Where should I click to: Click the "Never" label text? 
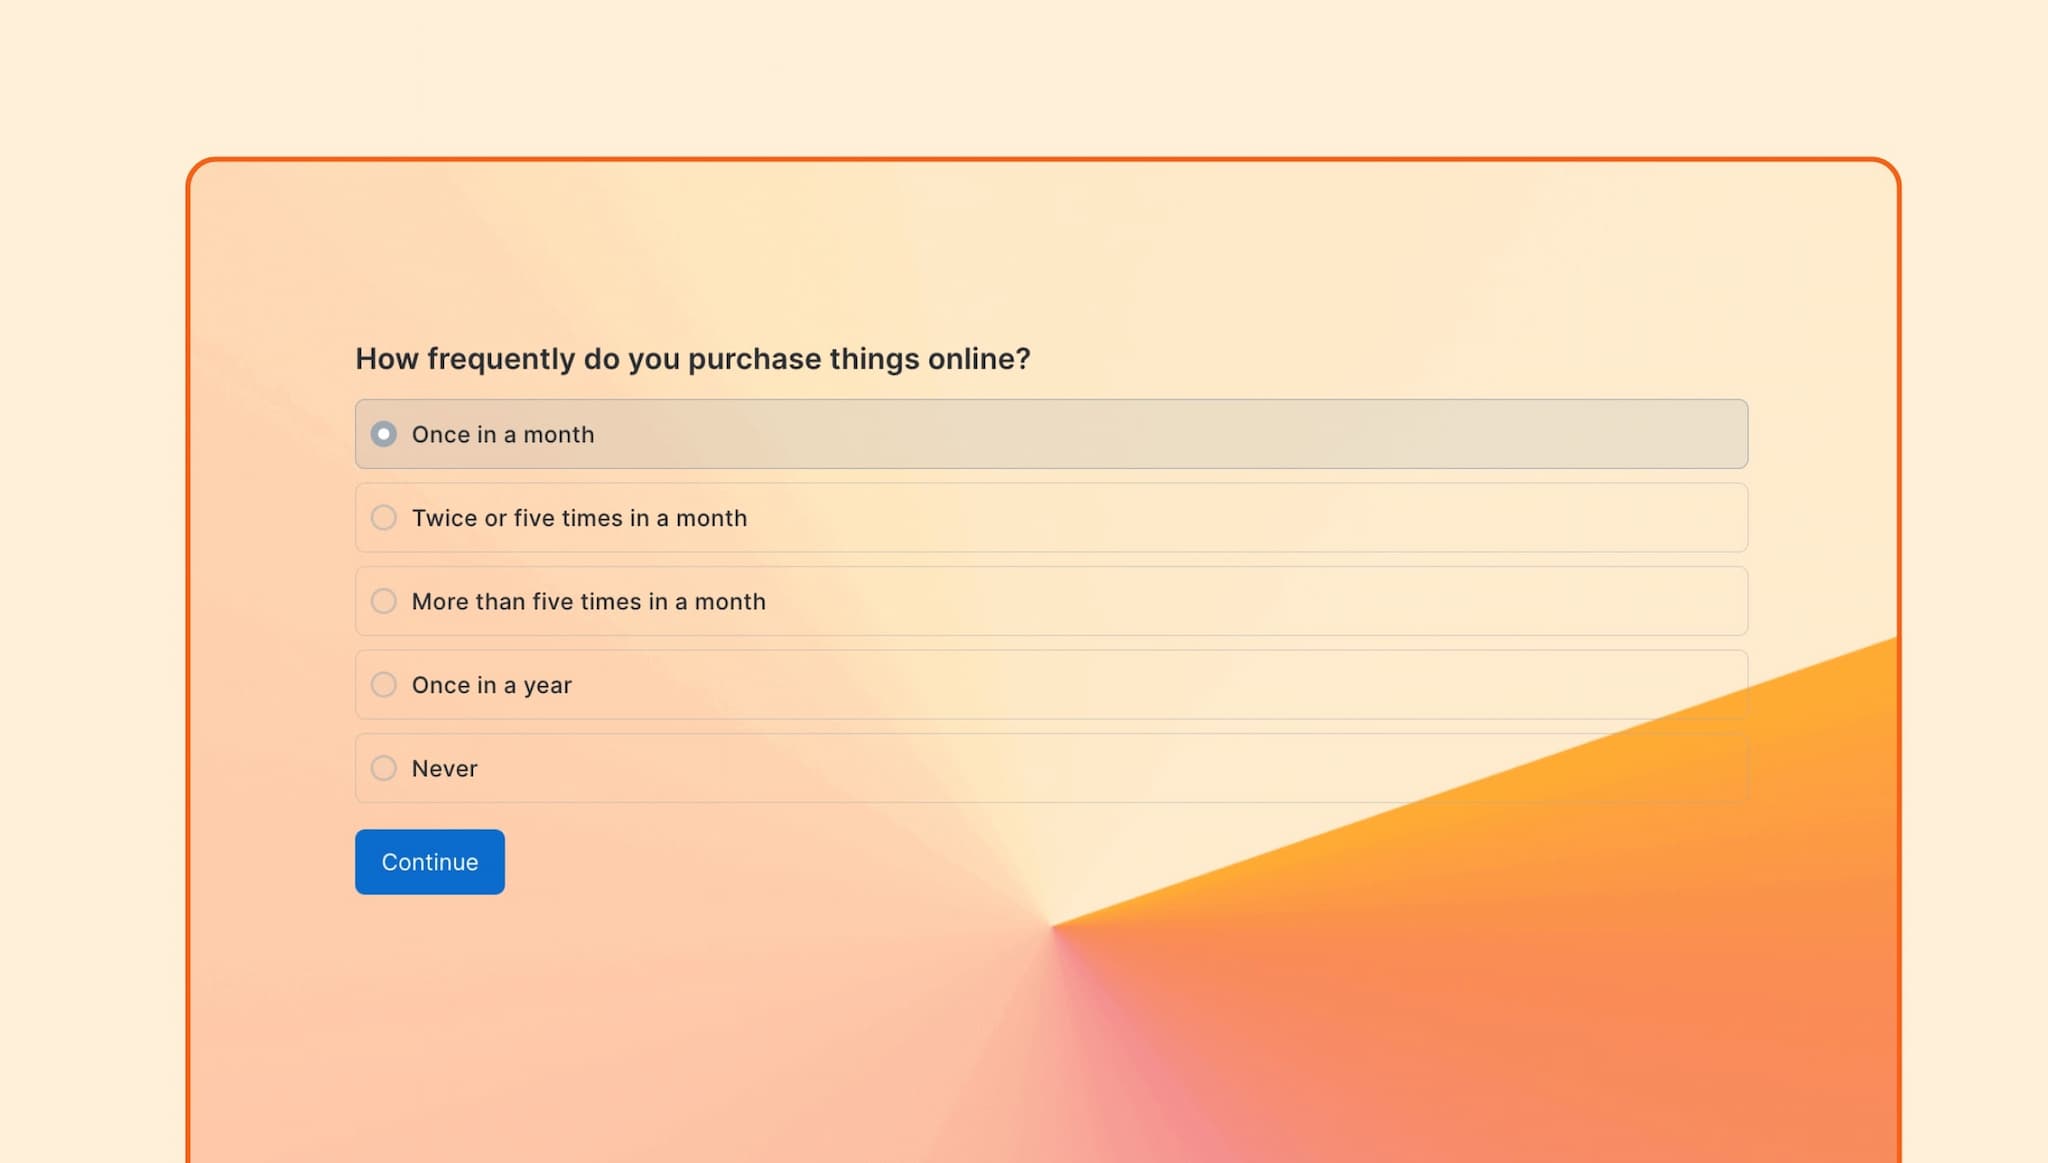pyautogui.click(x=446, y=768)
